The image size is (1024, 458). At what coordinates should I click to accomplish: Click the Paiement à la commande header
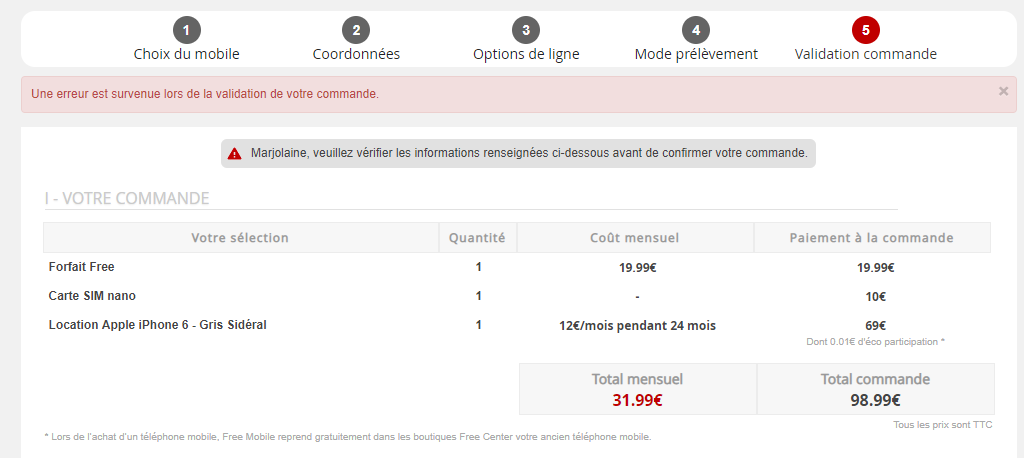pyautogui.click(x=871, y=238)
